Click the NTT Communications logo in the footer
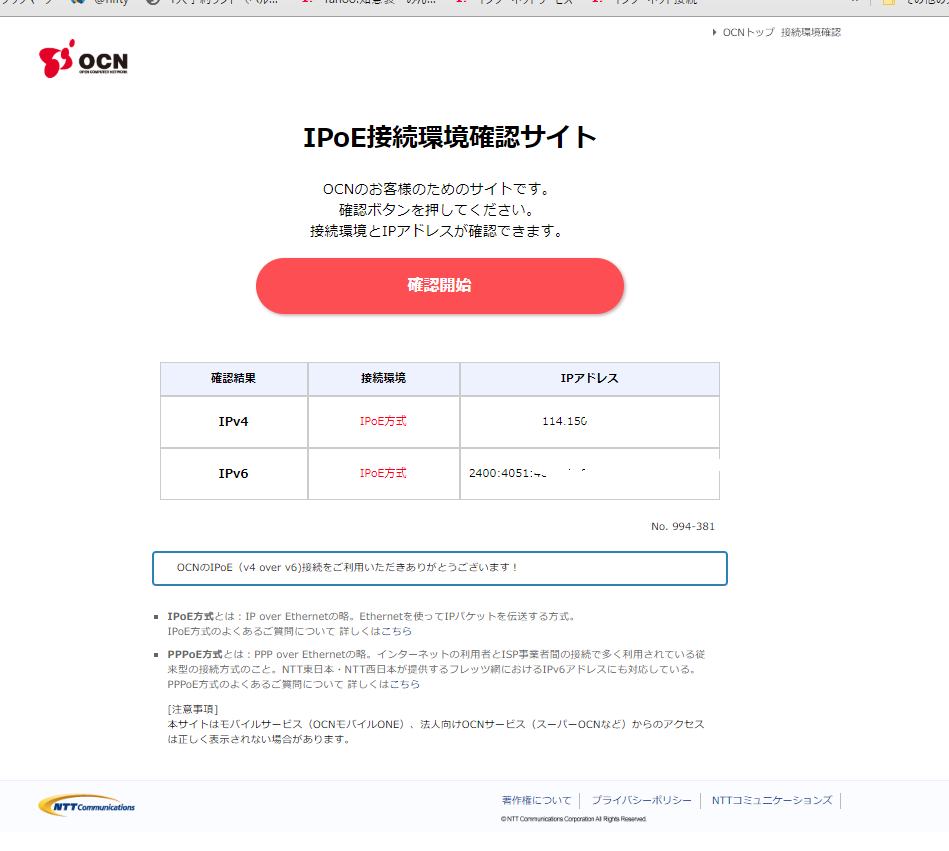The image size is (949, 851). coord(87,806)
